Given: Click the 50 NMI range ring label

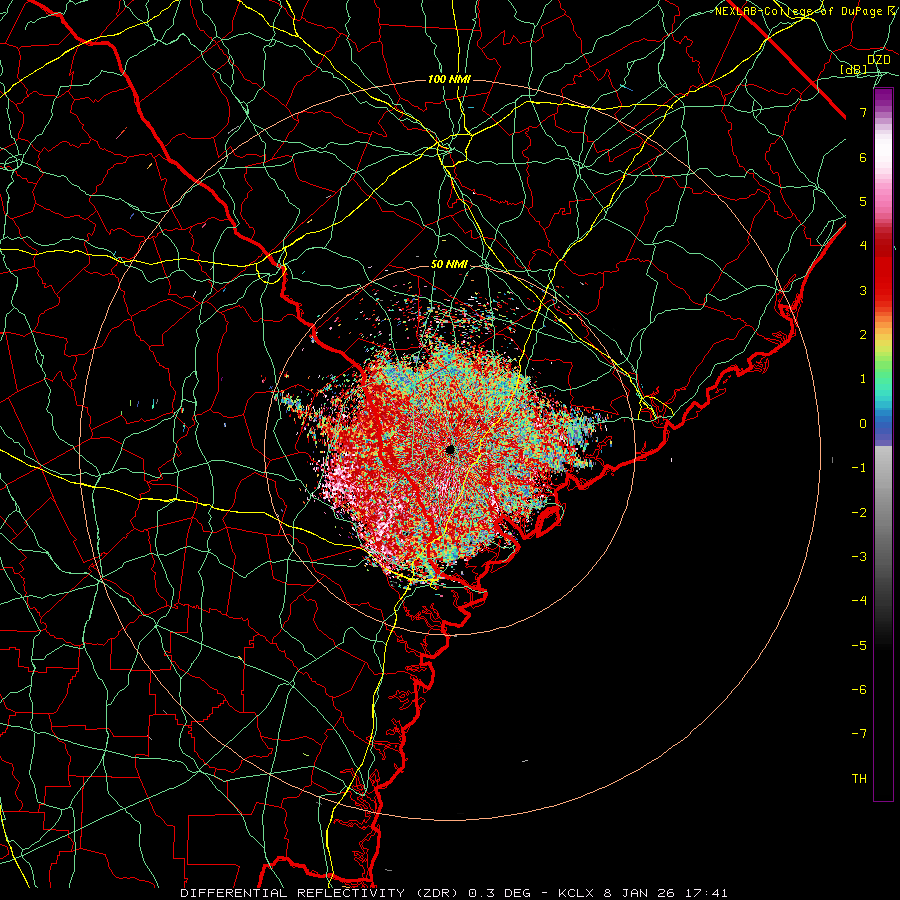Looking at the screenshot, I should pos(449,264).
